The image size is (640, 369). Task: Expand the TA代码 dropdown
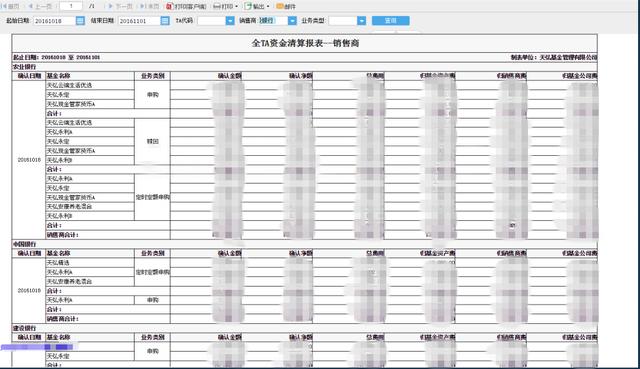click(230, 20)
